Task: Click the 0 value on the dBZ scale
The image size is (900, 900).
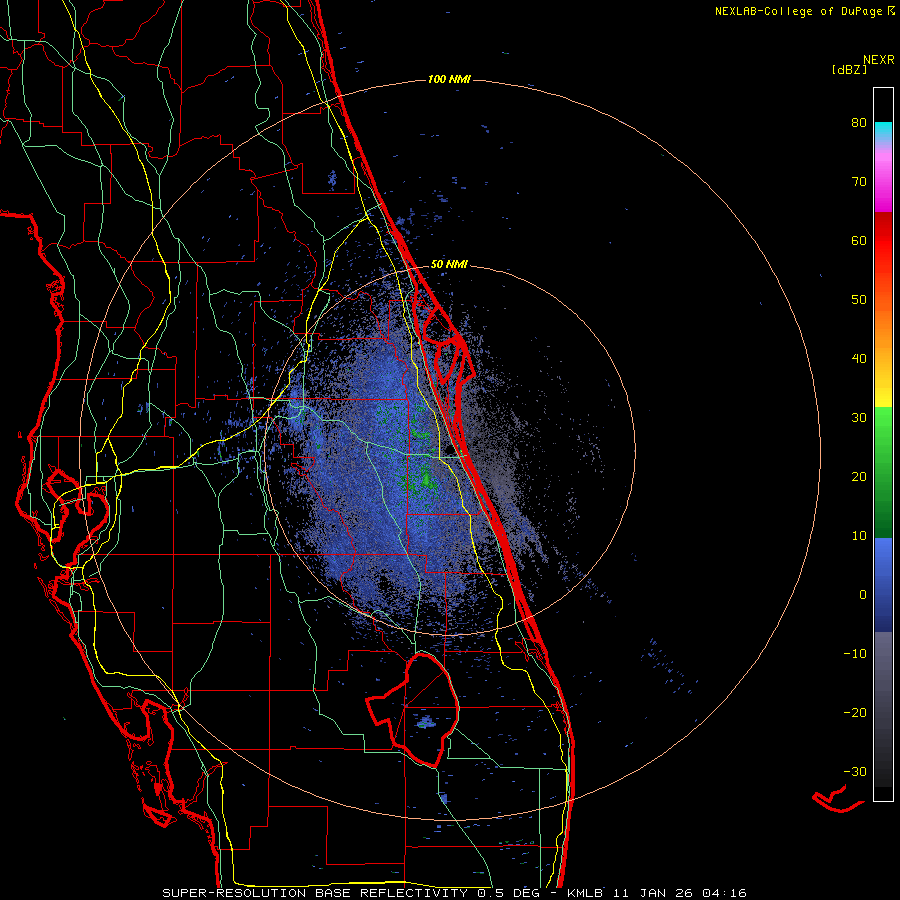Action: pos(863,595)
